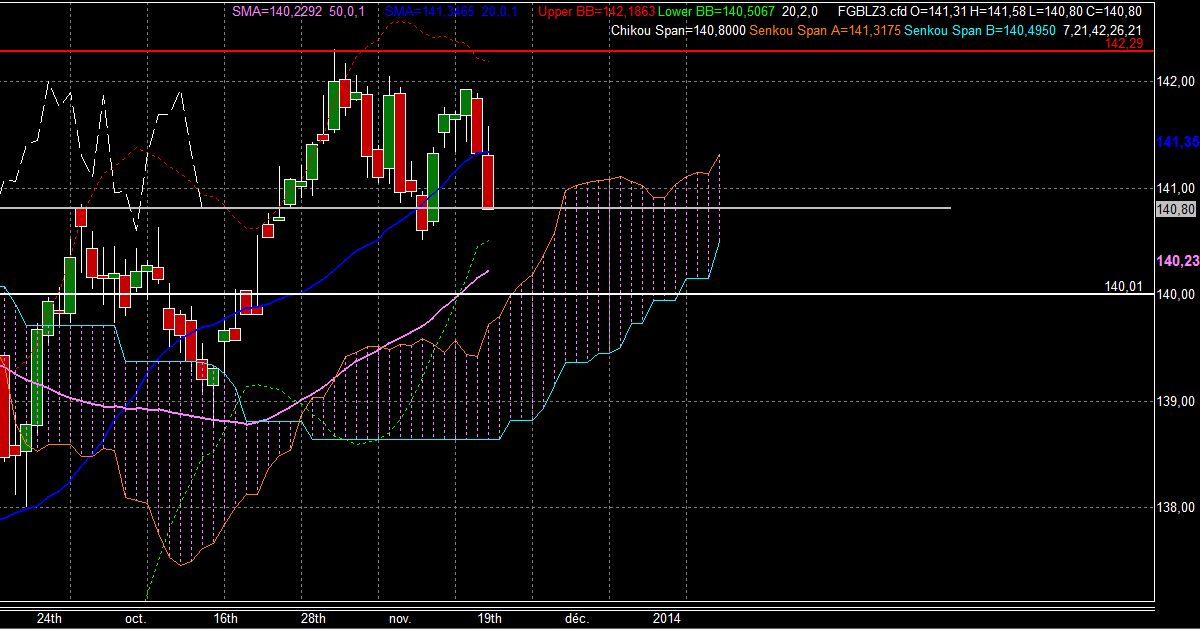Click the blue 141,35 price axis value
This screenshot has height=630, width=1200.
1177,143
